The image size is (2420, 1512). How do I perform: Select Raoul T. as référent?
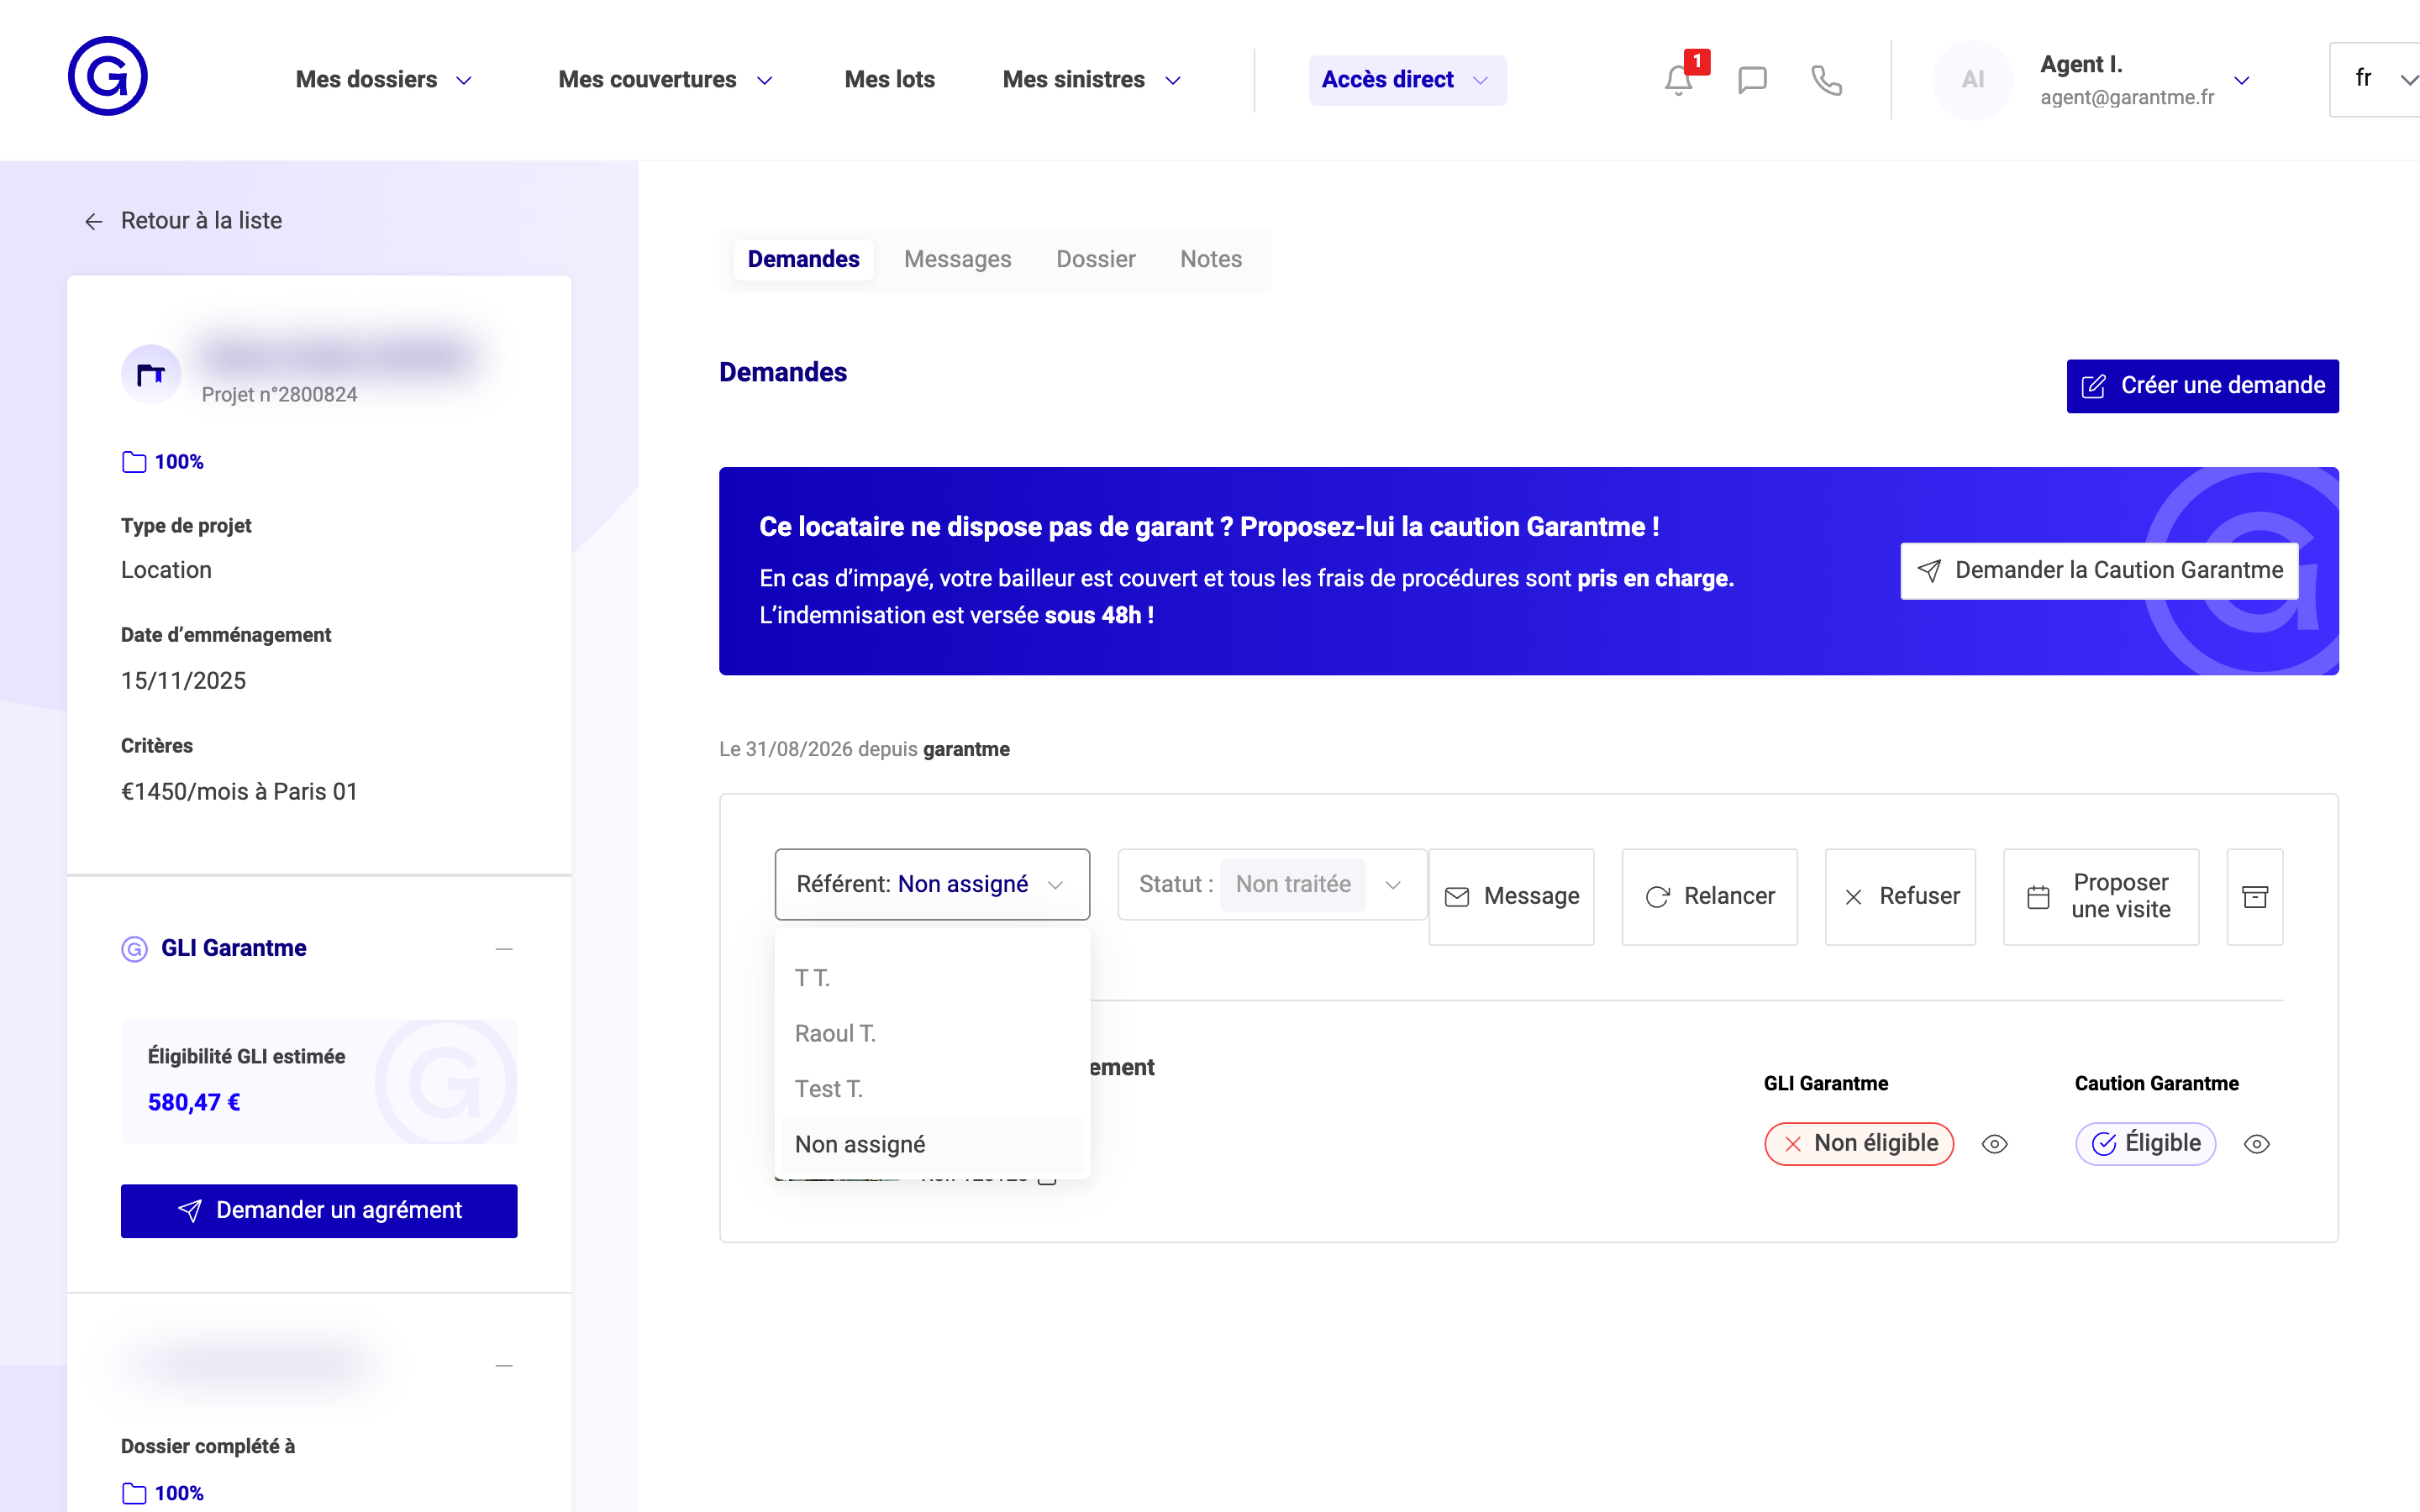(x=932, y=1034)
